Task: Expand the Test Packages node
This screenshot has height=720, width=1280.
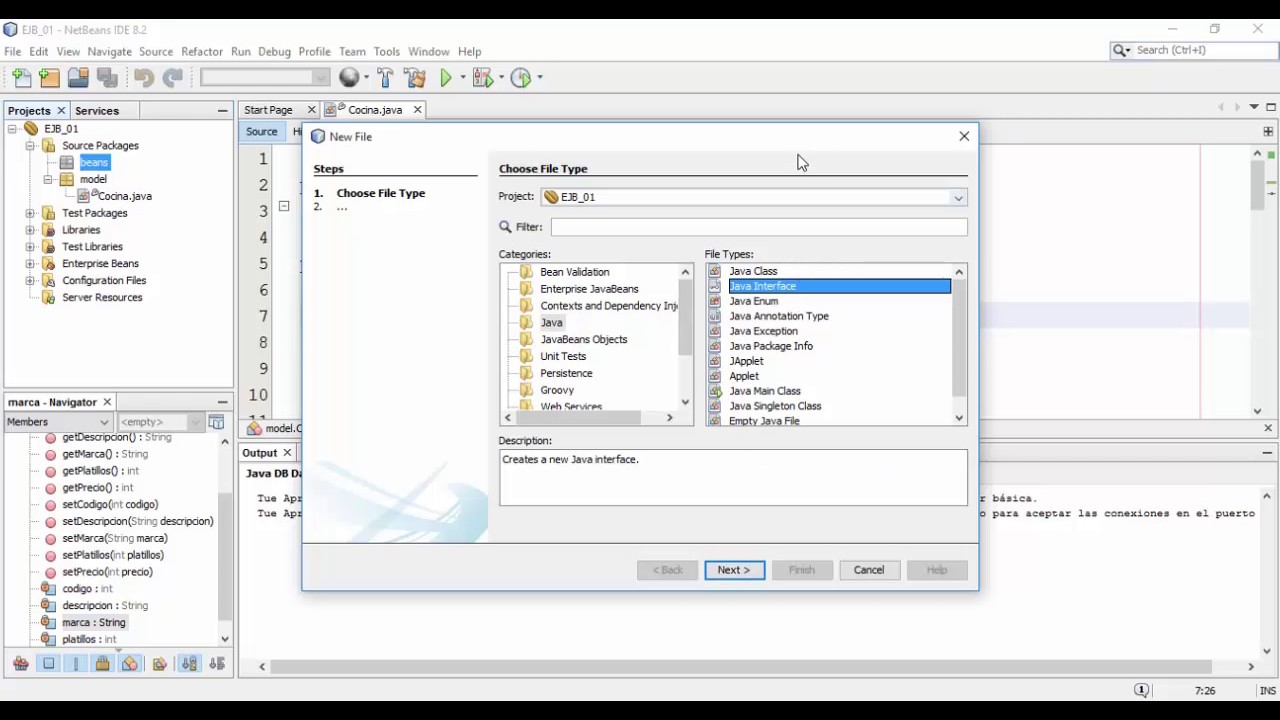Action: (30, 213)
